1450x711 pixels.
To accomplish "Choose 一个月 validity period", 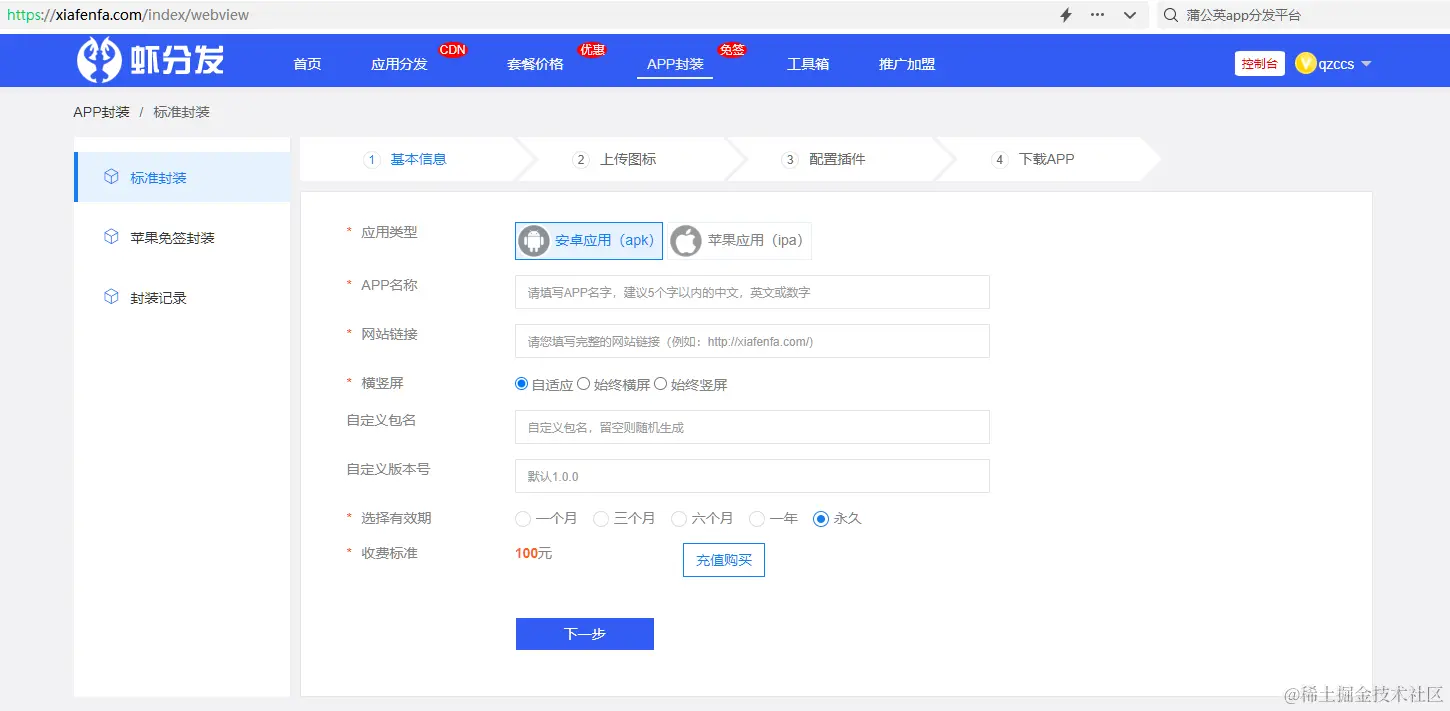I will pos(523,519).
